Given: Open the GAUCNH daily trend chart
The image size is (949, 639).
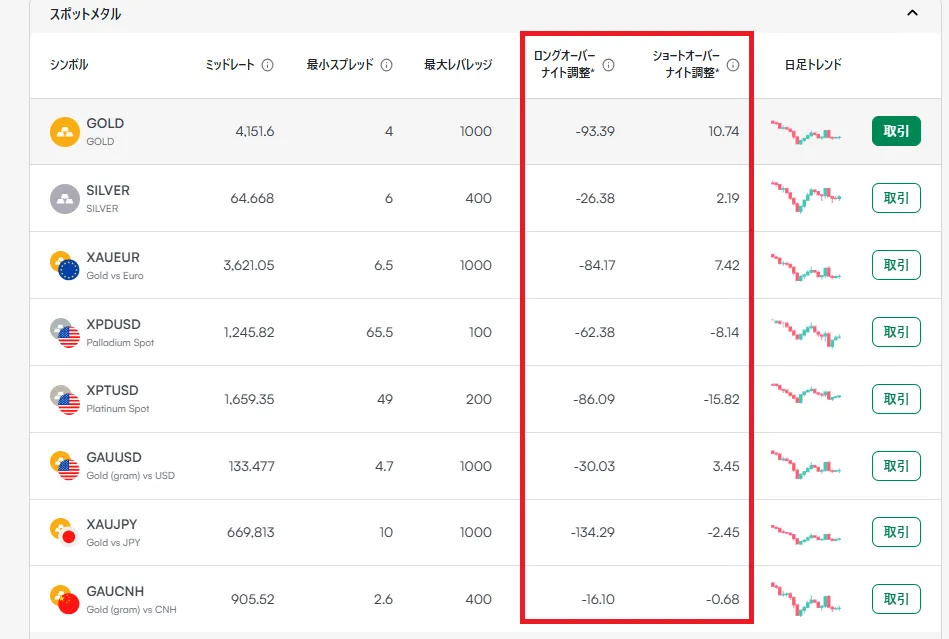Looking at the screenshot, I should [806, 598].
